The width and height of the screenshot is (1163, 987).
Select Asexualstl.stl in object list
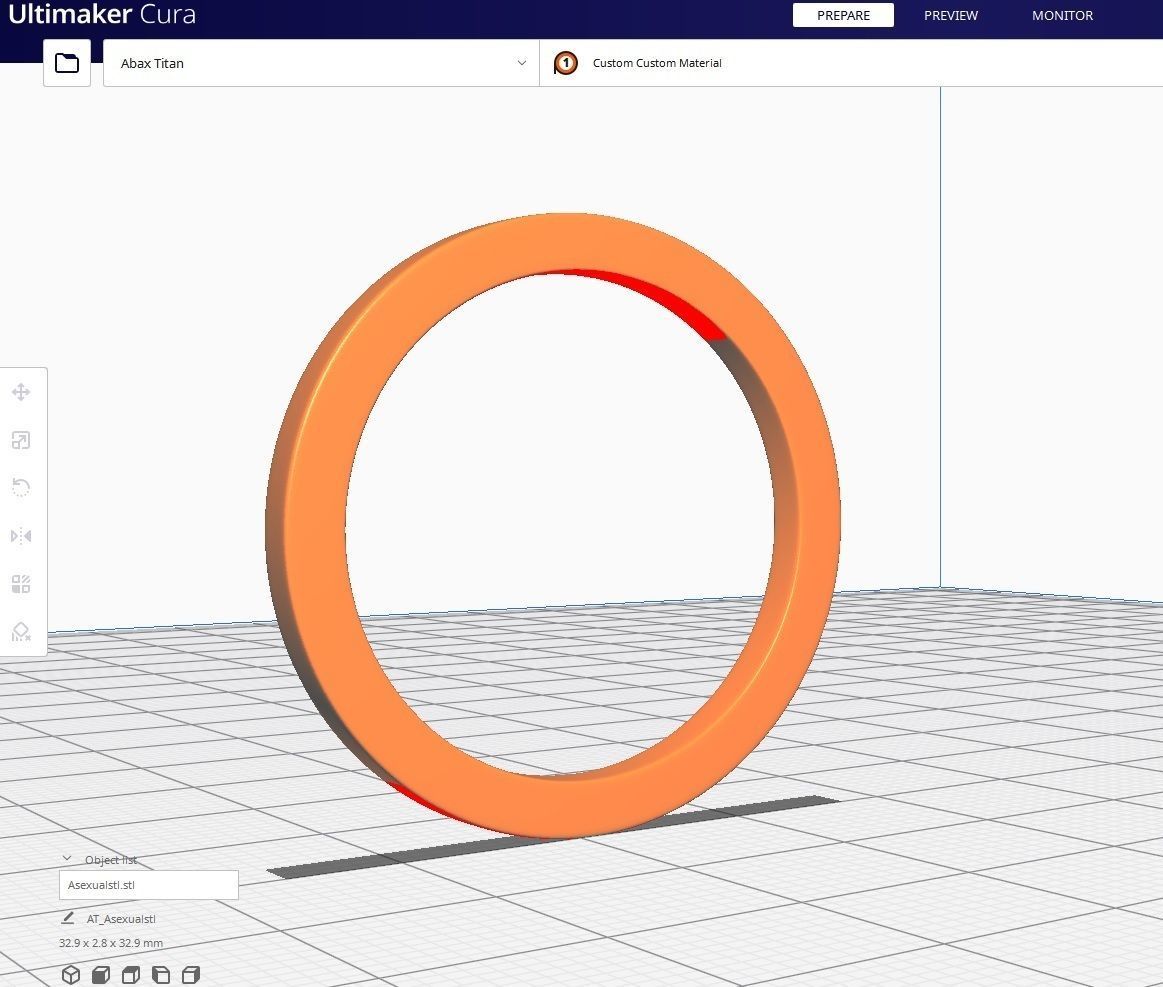(x=148, y=885)
